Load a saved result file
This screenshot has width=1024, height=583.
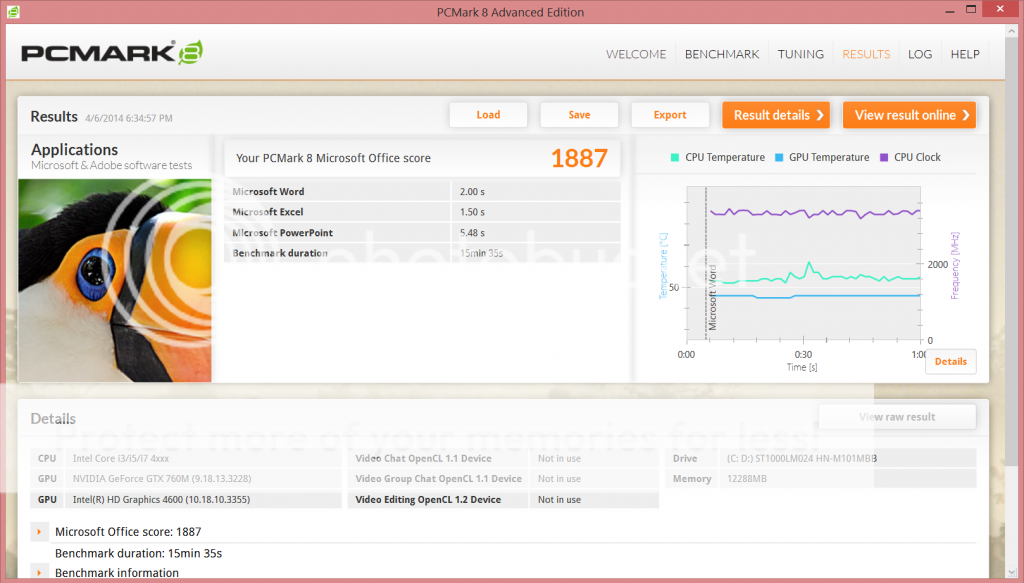[x=488, y=115]
